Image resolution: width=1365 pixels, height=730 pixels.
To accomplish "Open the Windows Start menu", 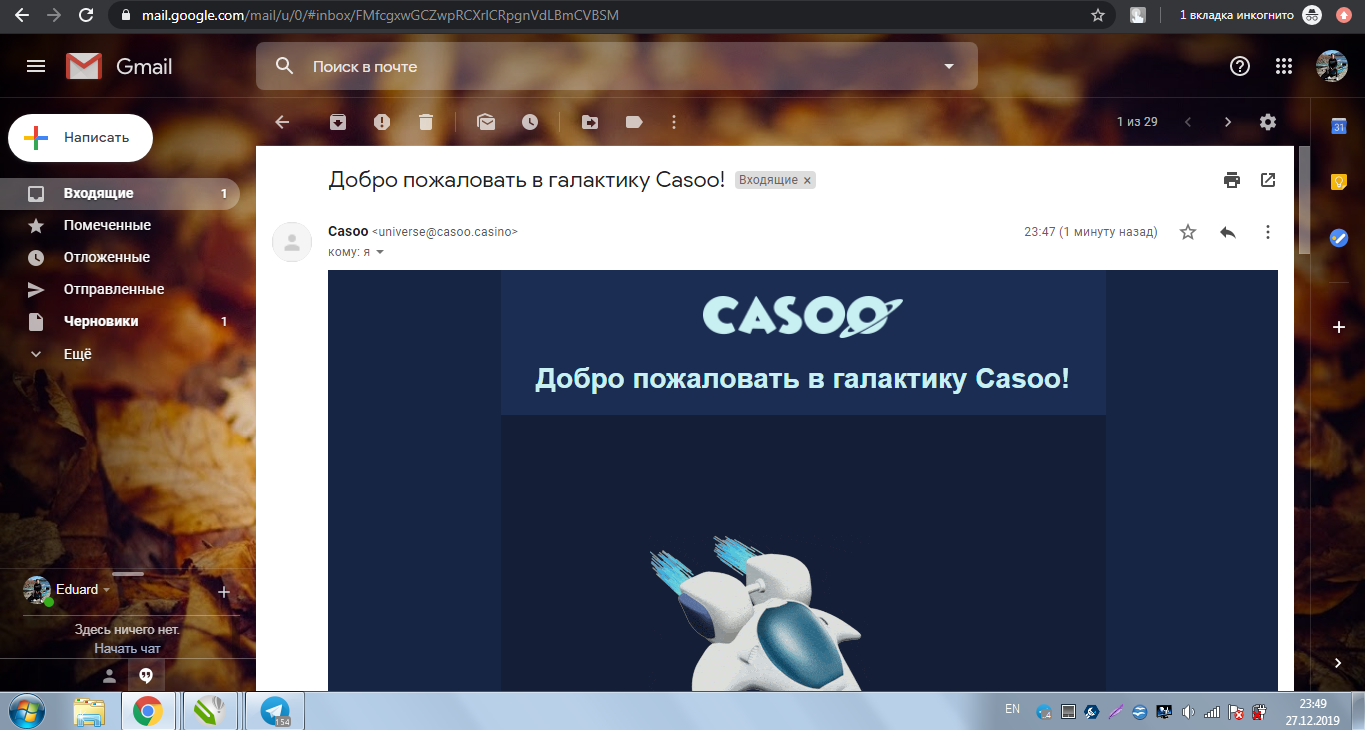I will pos(27,710).
